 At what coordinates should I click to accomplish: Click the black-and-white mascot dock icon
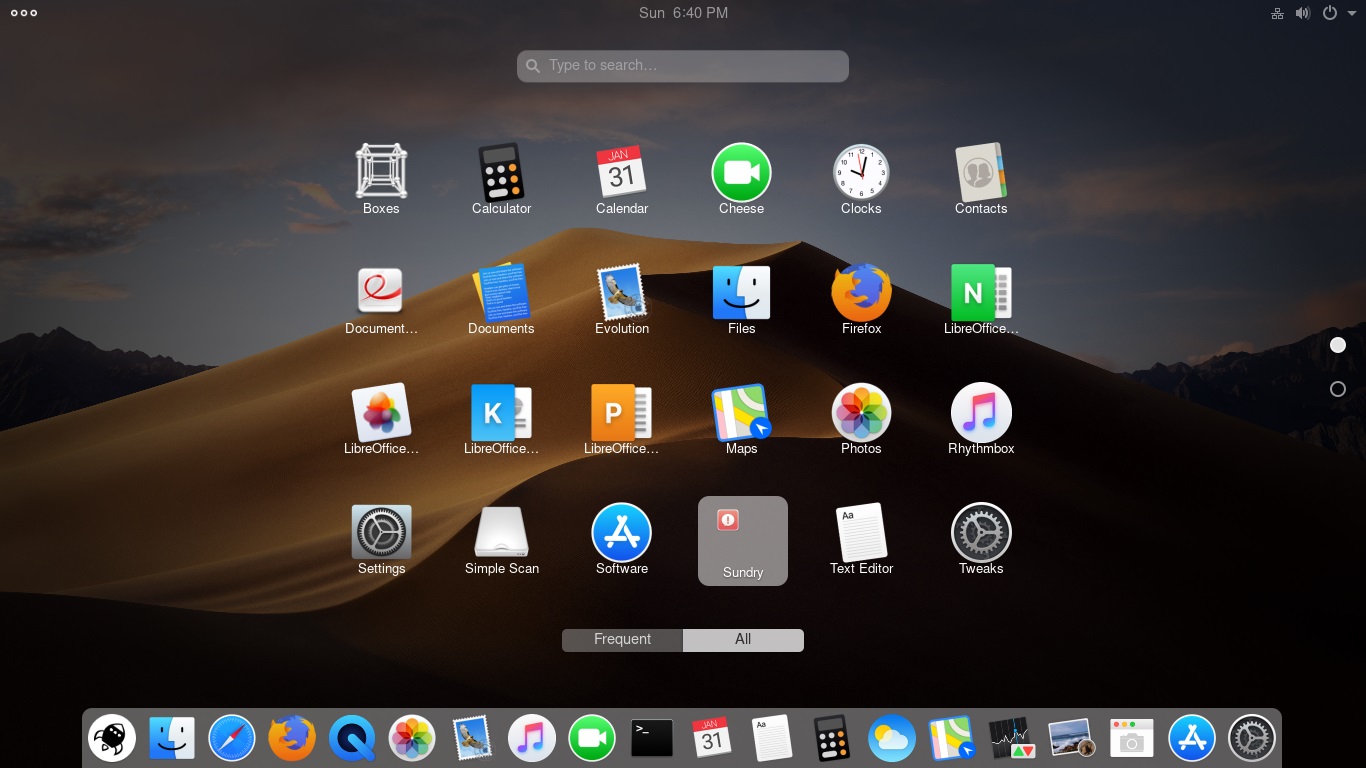click(x=112, y=740)
